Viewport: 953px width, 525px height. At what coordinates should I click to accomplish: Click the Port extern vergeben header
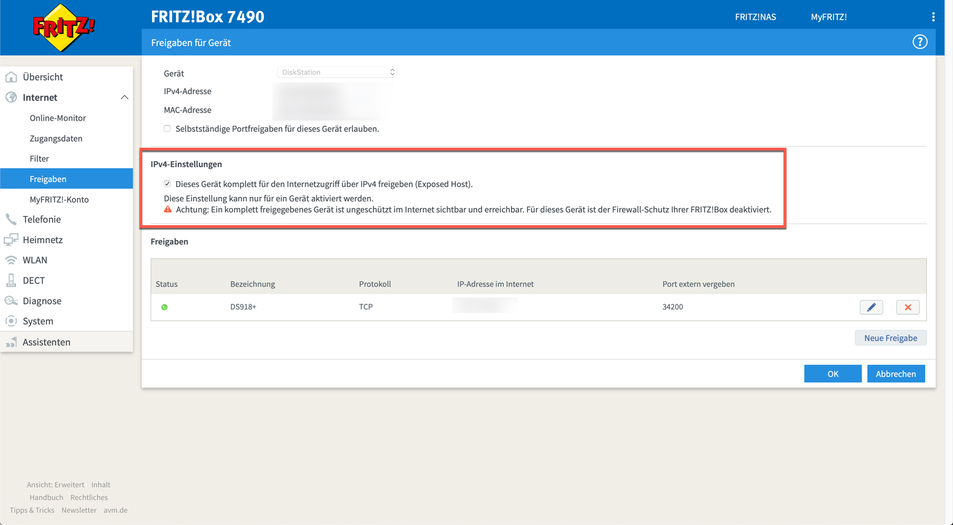(698, 284)
